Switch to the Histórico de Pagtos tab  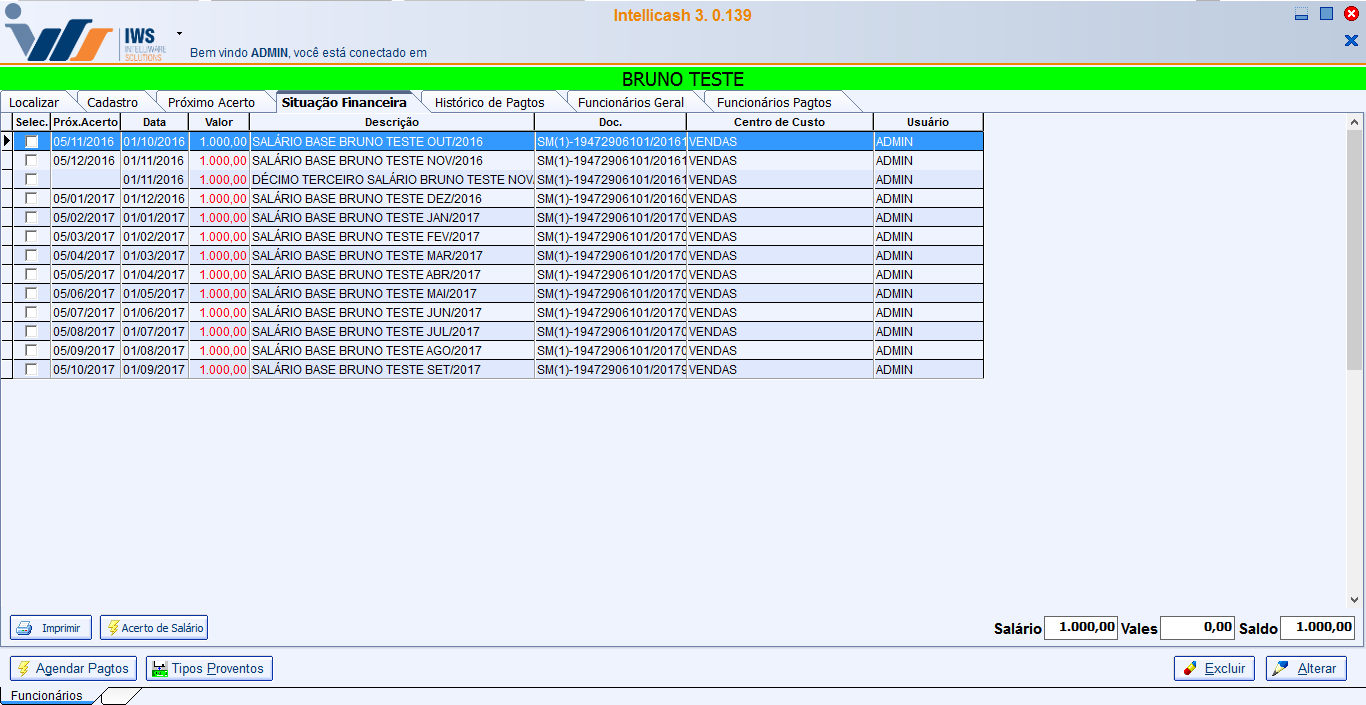pyautogui.click(x=489, y=102)
